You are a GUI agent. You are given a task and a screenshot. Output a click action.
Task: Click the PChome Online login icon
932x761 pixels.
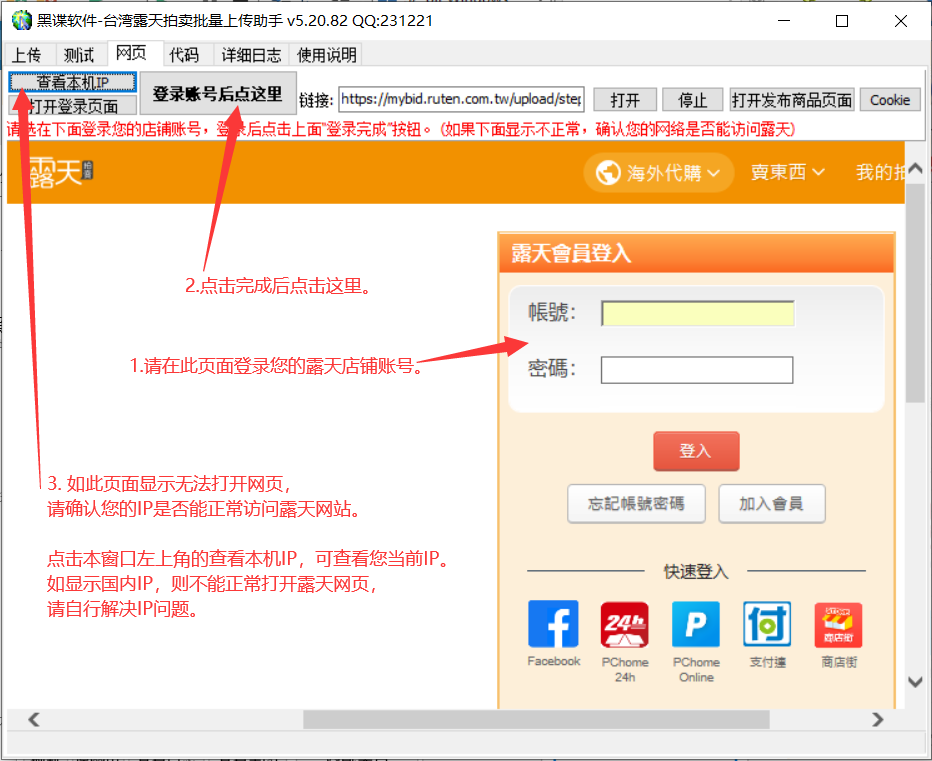tap(695, 624)
